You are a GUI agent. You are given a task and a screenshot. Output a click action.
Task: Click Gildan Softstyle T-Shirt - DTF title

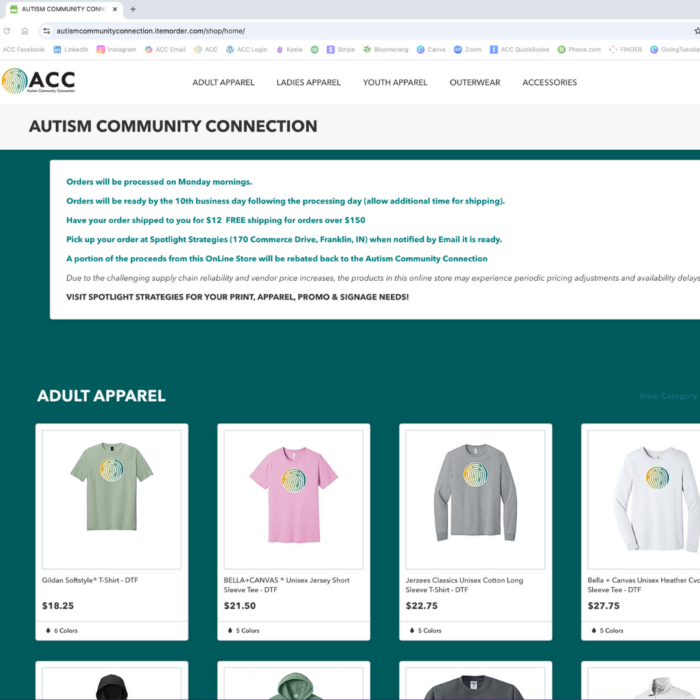coord(90,580)
